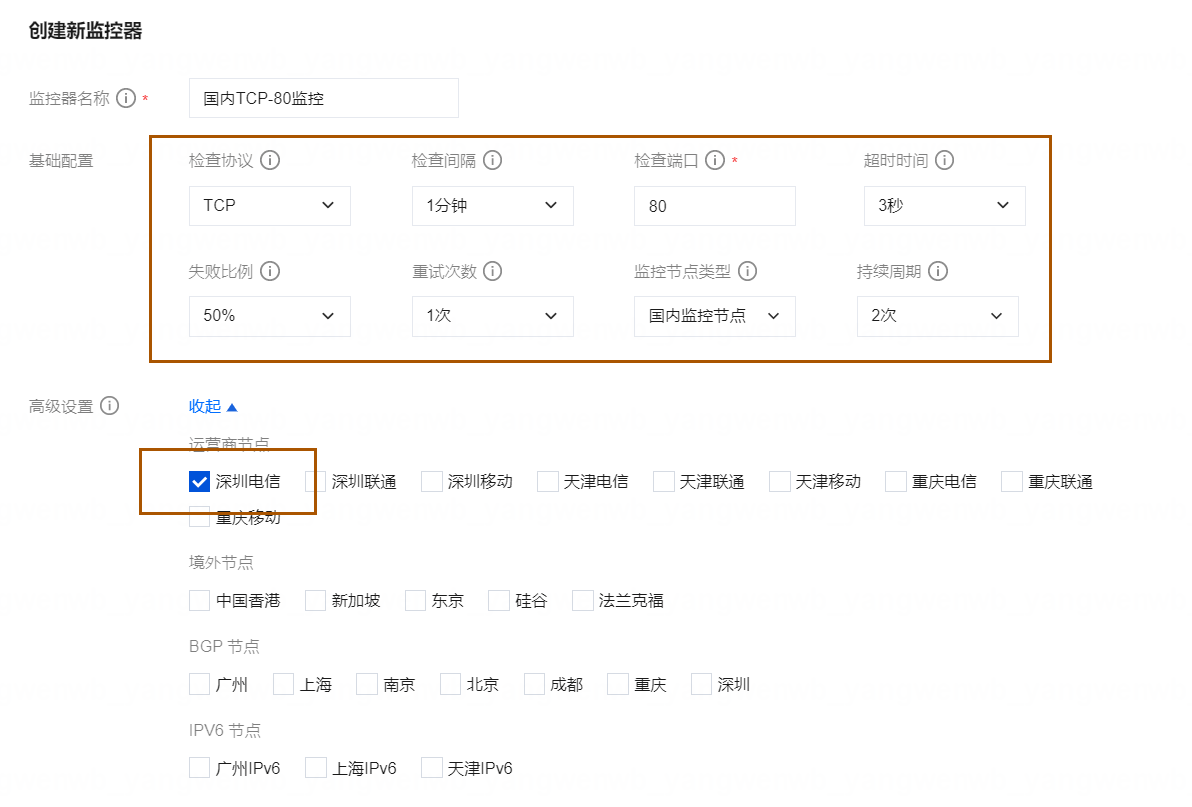The width and height of the screenshot is (1192, 807).
Task: Click info icon beside 超时时间
Action: coord(944,160)
